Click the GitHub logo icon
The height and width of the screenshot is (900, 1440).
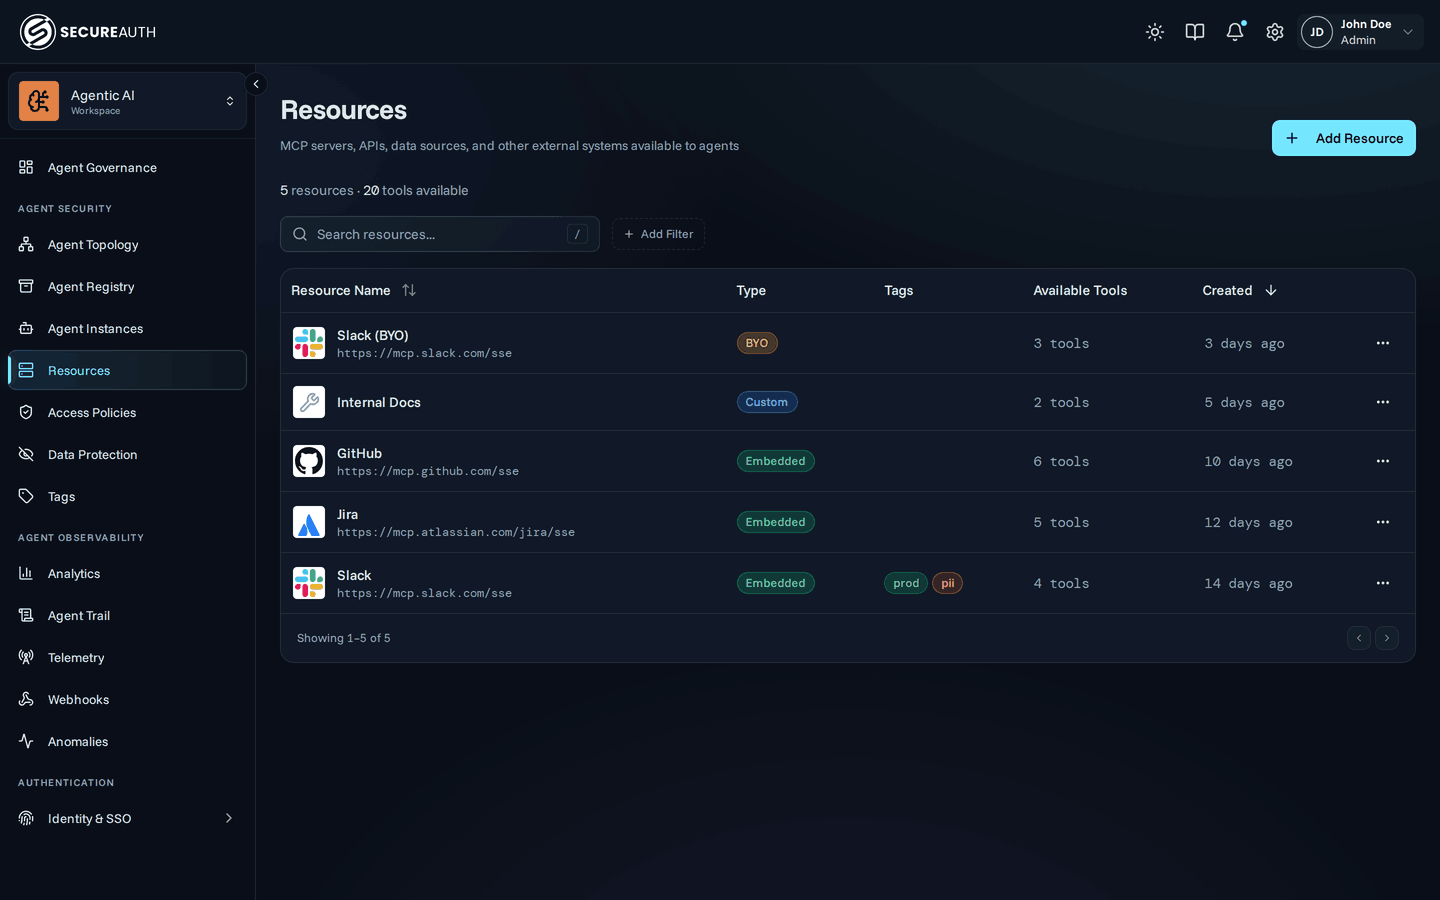(x=309, y=461)
